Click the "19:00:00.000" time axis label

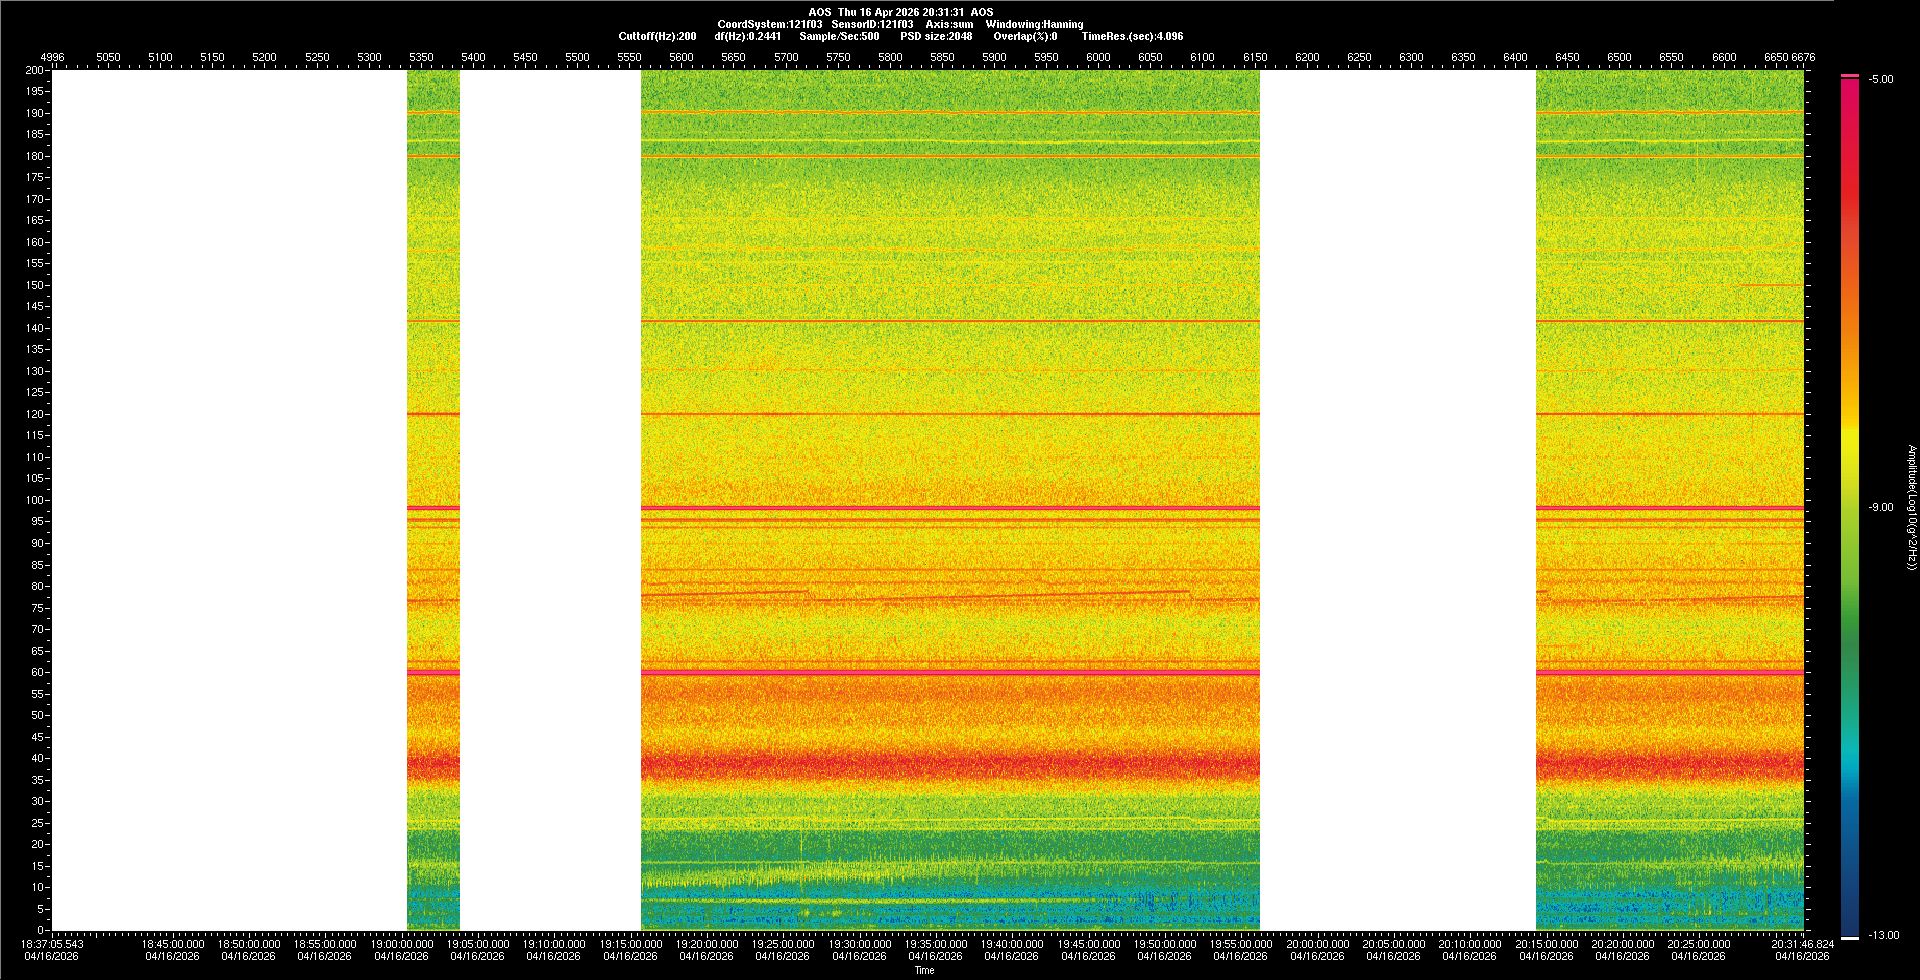pyautogui.click(x=402, y=943)
